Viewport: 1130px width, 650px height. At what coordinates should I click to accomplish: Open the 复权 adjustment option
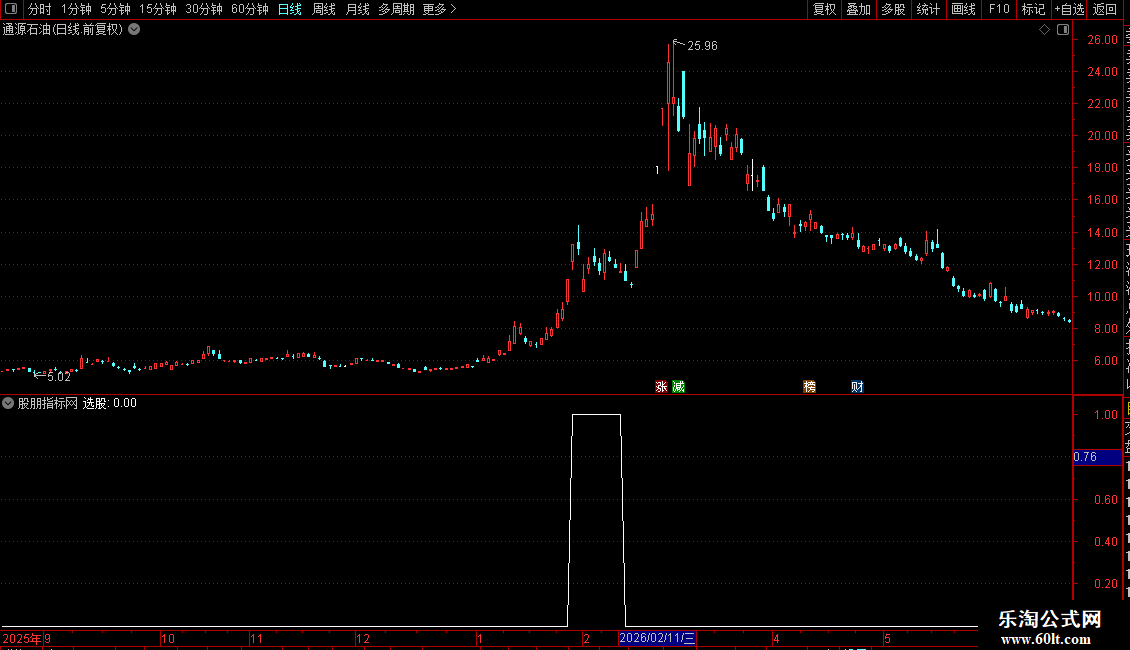coord(824,9)
